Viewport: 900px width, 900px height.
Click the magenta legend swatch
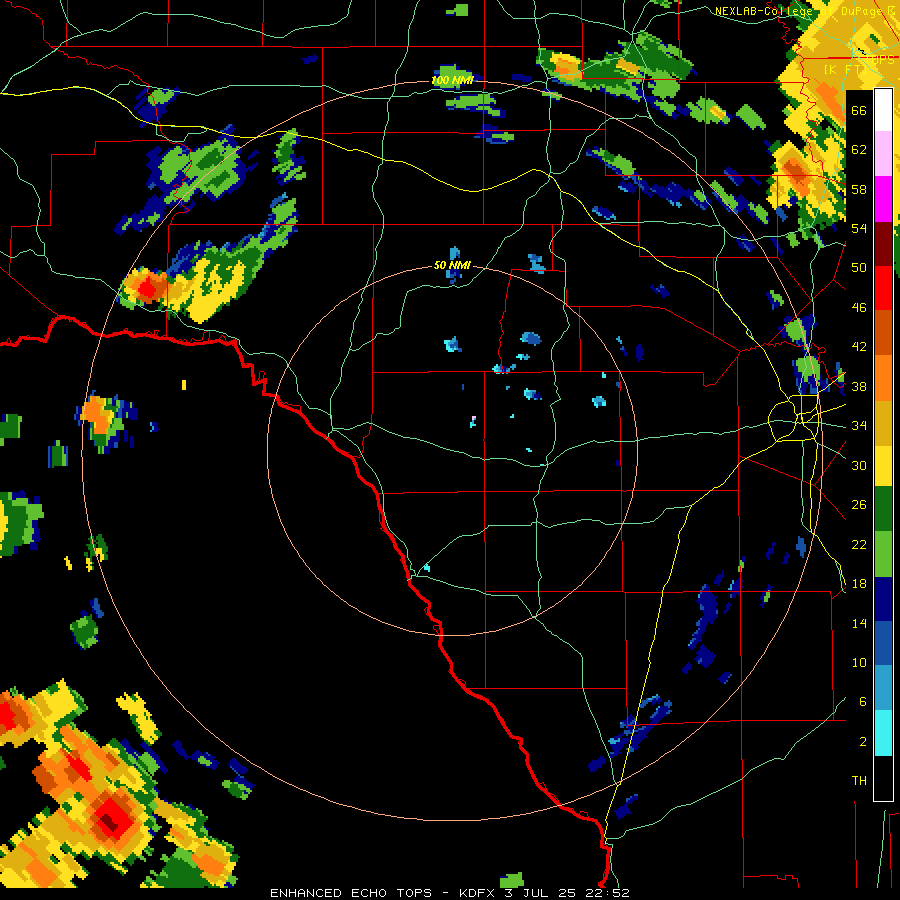pyautogui.click(x=883, y=199)
